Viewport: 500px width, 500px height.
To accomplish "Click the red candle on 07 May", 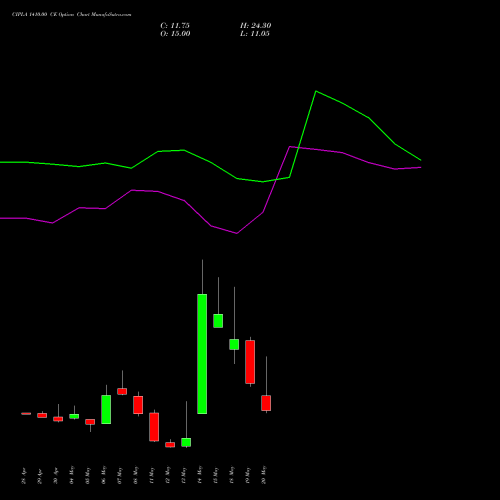I will click(x=122, y=391).
